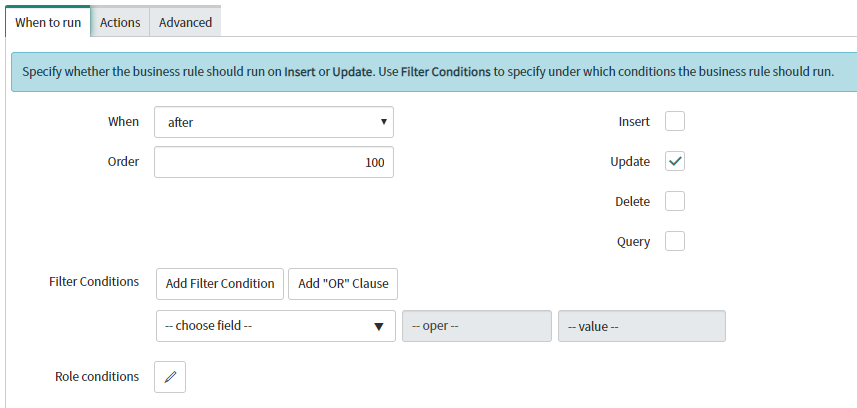The width and height of the screenshot is (857, 408).
Task: Select the When to run tab
Action: (48, 22)
